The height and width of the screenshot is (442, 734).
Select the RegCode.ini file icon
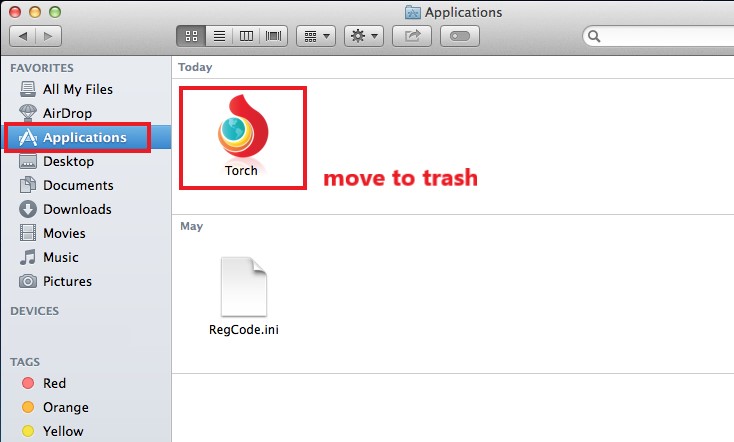click(244, 287)
